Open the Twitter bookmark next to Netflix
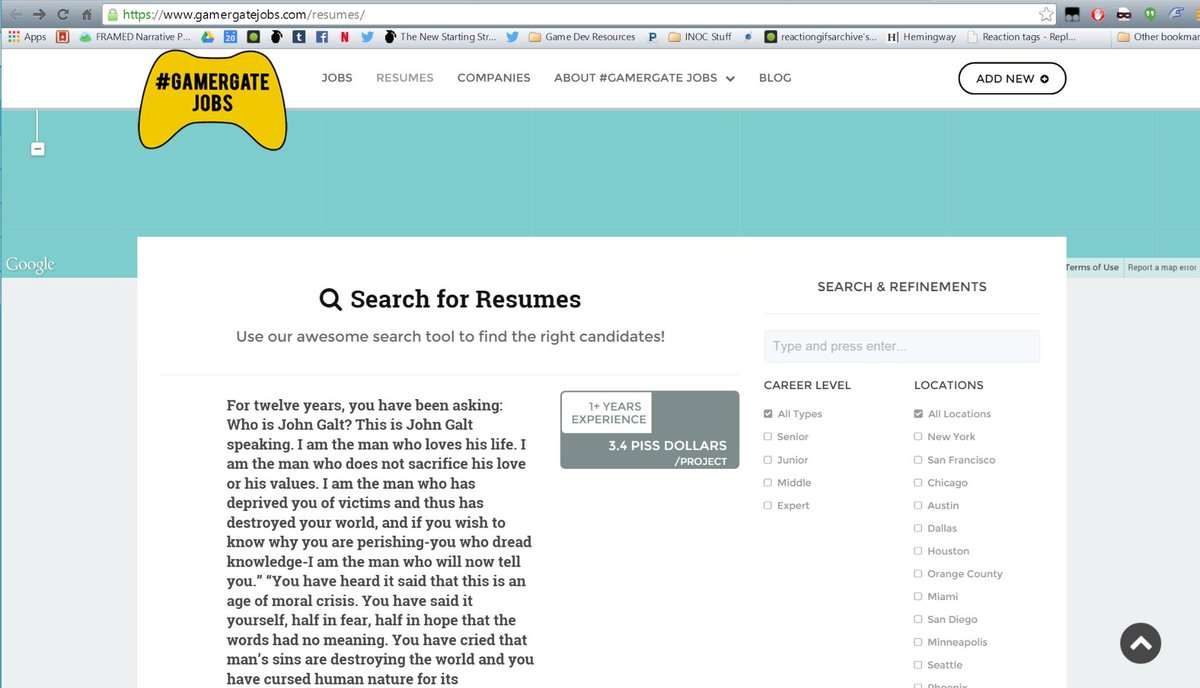Image resolution: width=1200 pixels, height=688 pixels. 367,37
